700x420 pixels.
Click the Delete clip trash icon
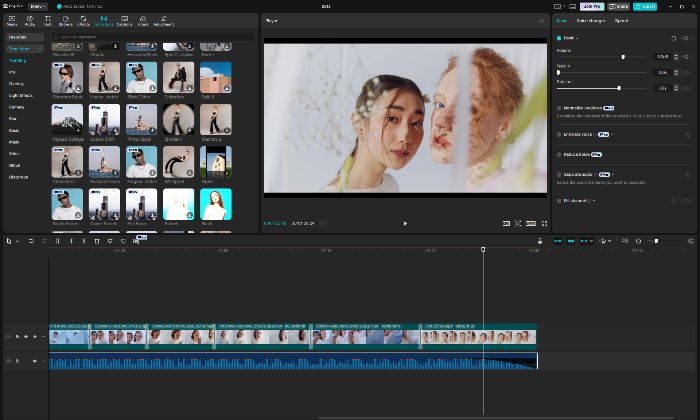click(x=97, y=241)
